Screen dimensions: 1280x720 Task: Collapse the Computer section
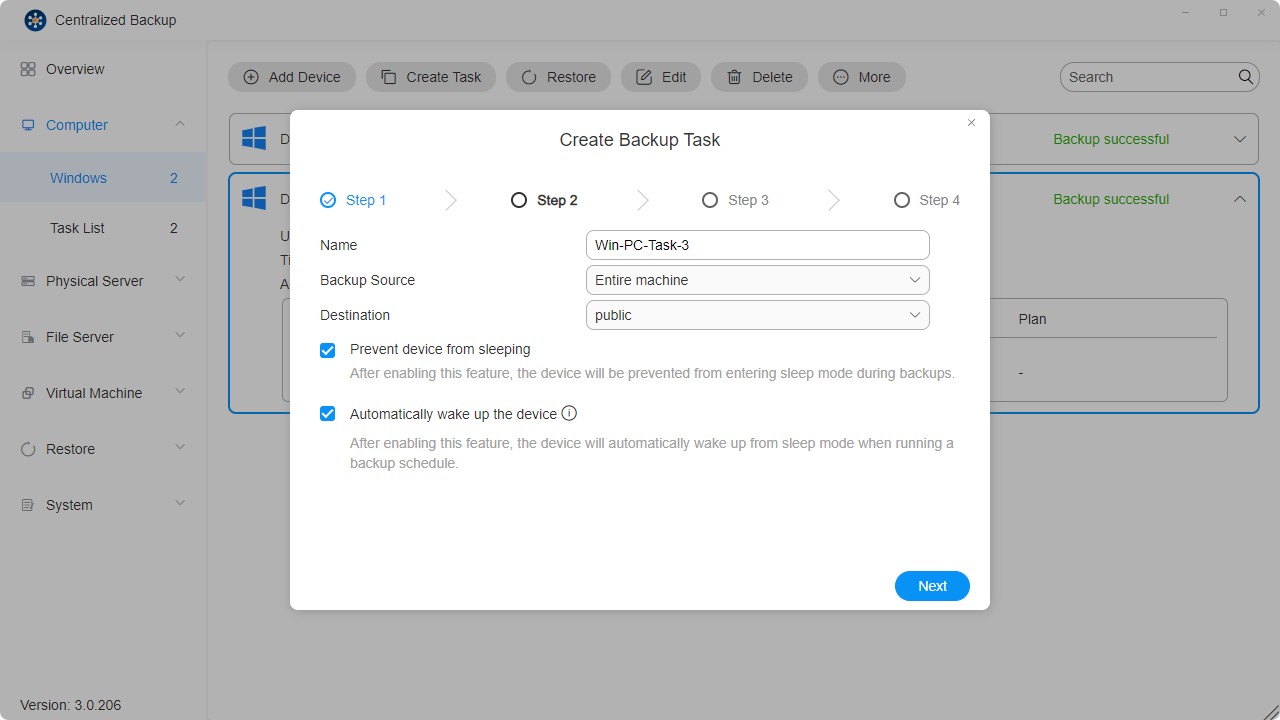point(180,124)
